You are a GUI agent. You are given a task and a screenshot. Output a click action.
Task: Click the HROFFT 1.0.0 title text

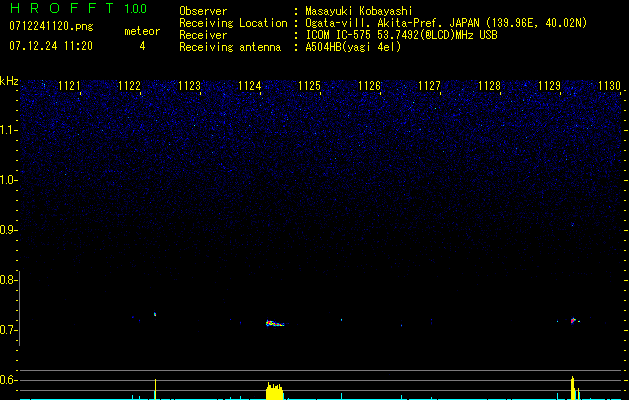tap(78, 8)
